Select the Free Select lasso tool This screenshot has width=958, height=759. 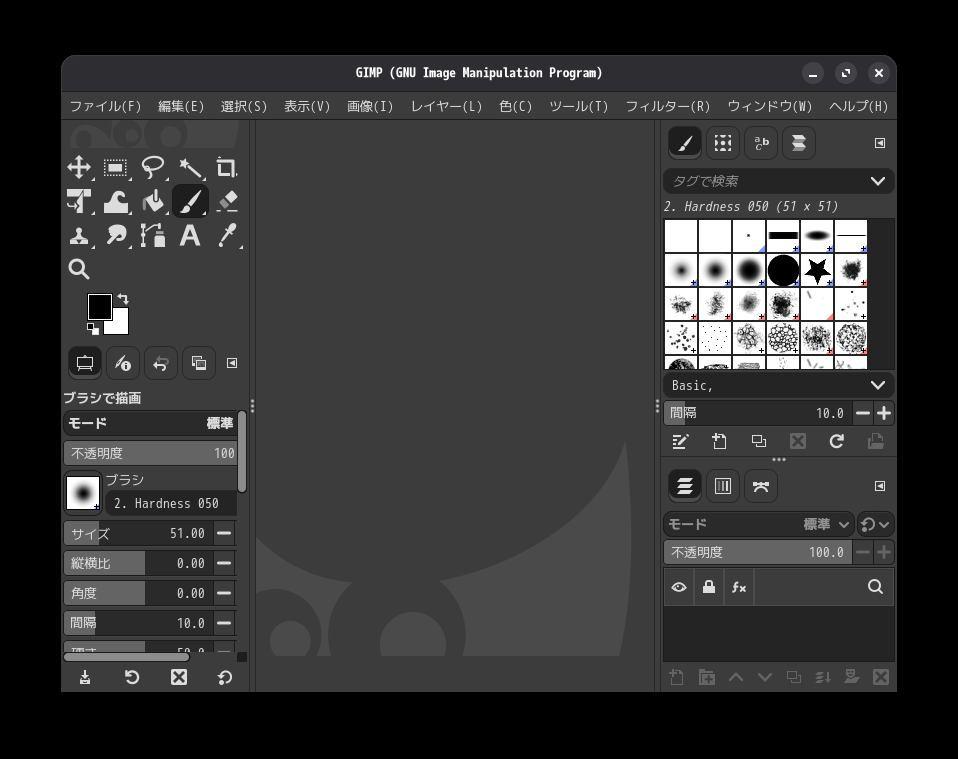click(x=153, y=168)
